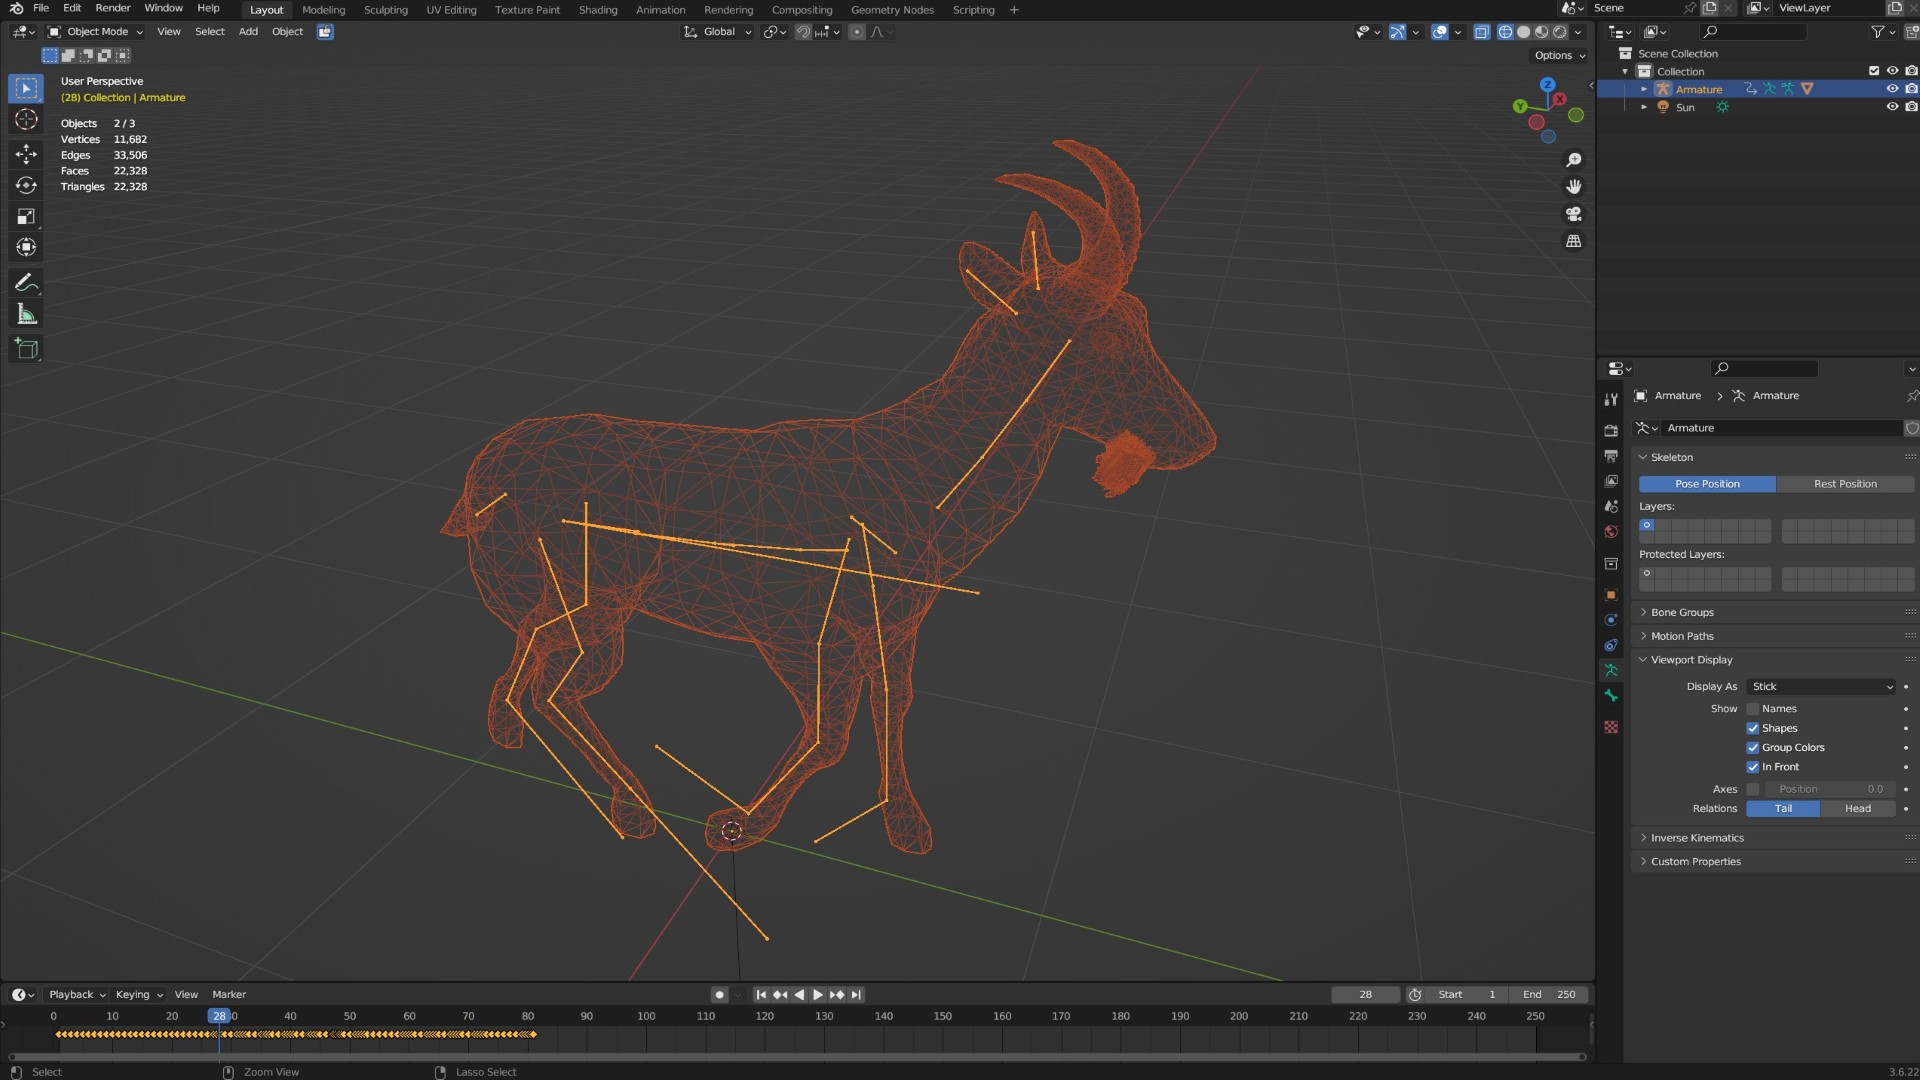This screenshot has height=1080, width=1920.
Task: Click the End frame 250 field
Action: [1549, 995]
